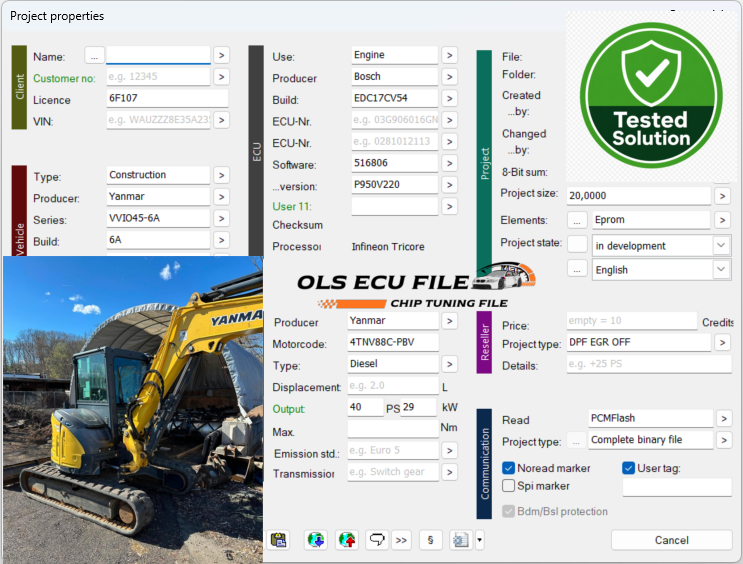This screenshot has height=564, width=743.
Task: Click the Displacement input field
Action: pos(393,386)
